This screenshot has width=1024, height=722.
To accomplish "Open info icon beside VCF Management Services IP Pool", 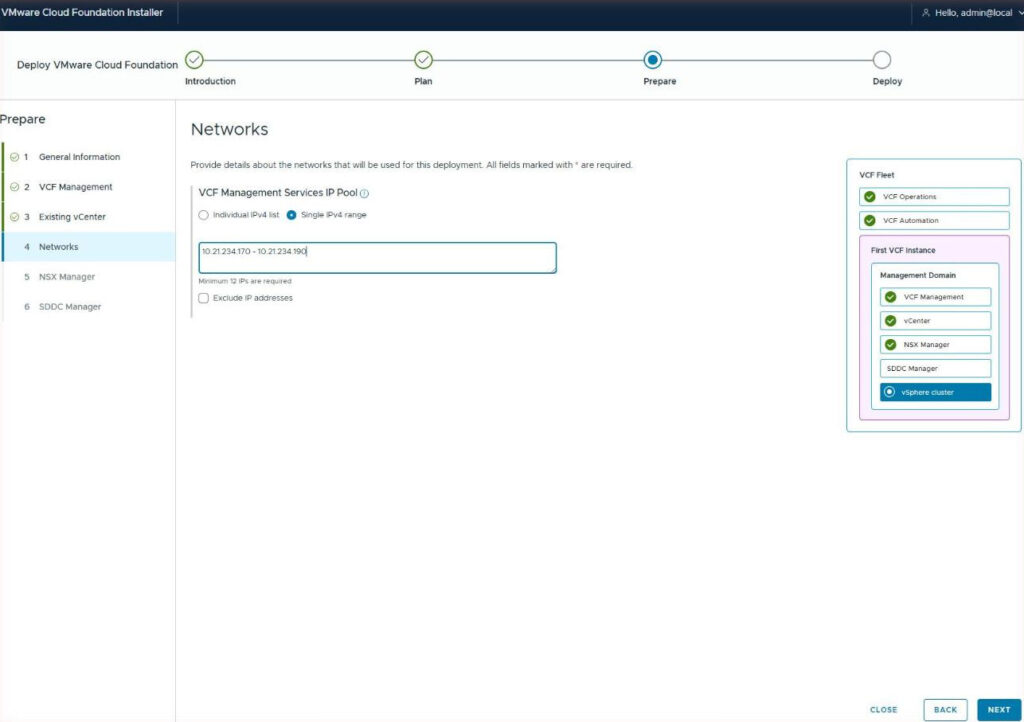I will pos(364,193).
